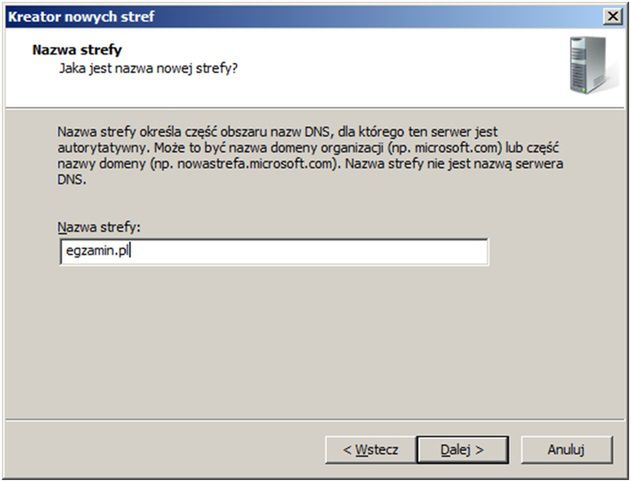Viewport: 631px width, 482px height.
Task: Click the ">" arrow on the Dalej button
Action: pos(478,450)
